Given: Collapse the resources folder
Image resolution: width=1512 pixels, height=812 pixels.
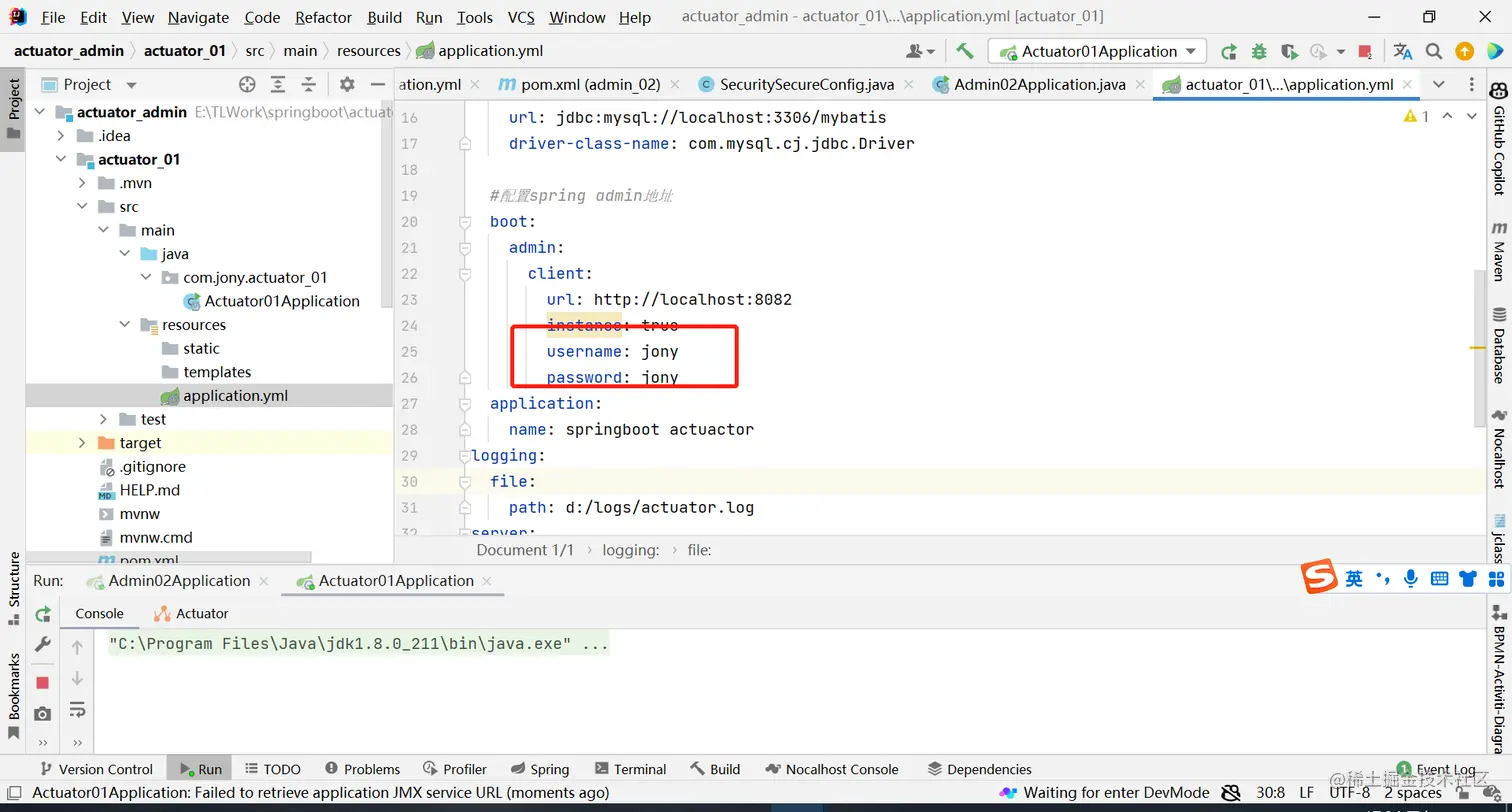Looking at the screenshot, I should point(124,325).
